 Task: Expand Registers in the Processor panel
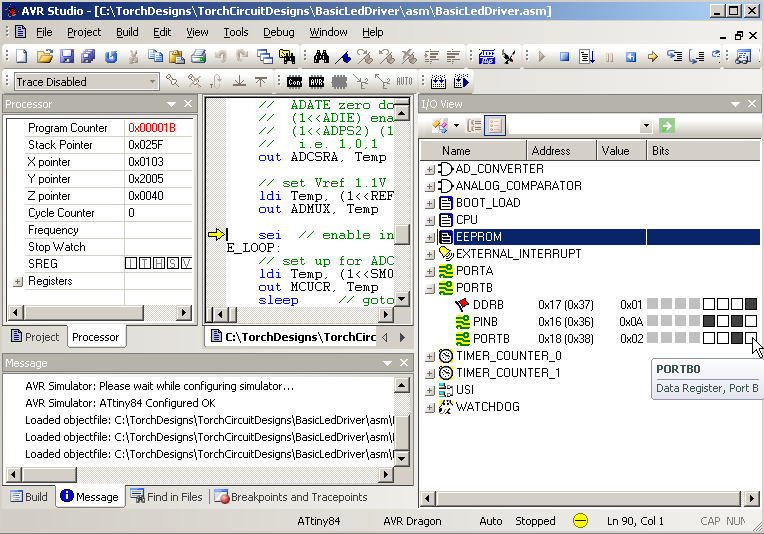[x=18, y=282]
